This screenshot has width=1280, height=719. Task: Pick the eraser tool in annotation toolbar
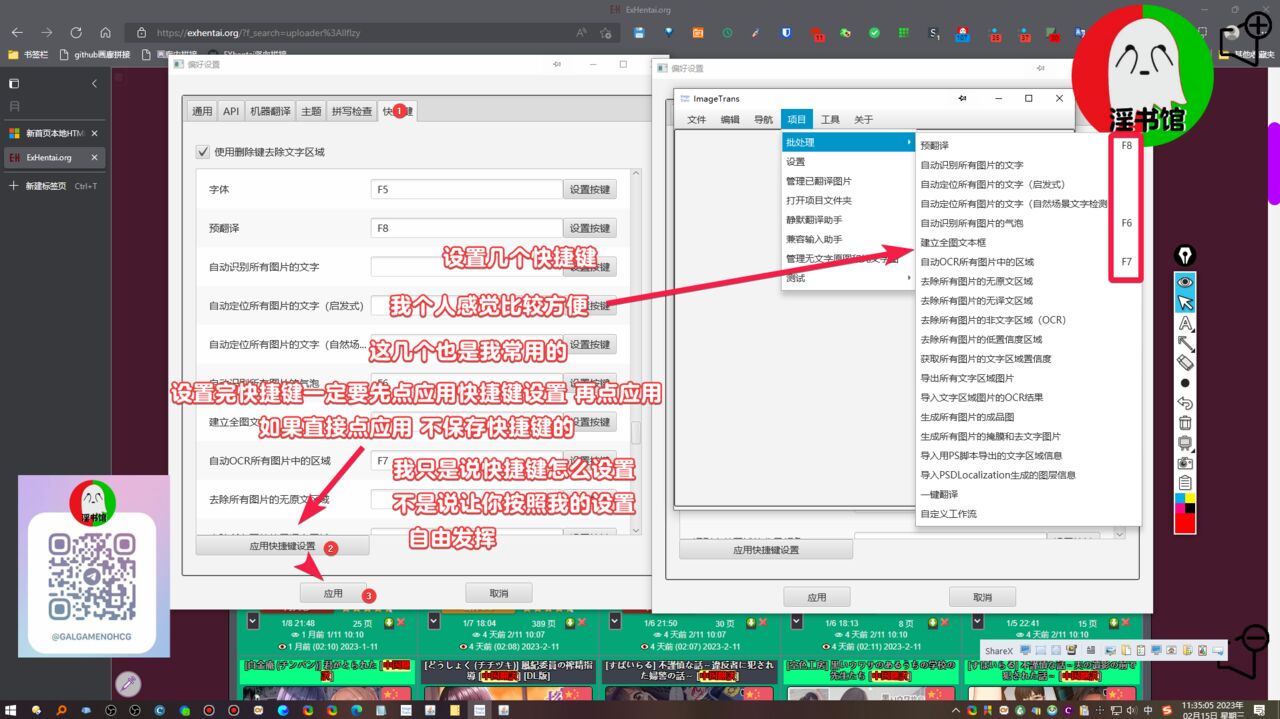coord(1185,362)
